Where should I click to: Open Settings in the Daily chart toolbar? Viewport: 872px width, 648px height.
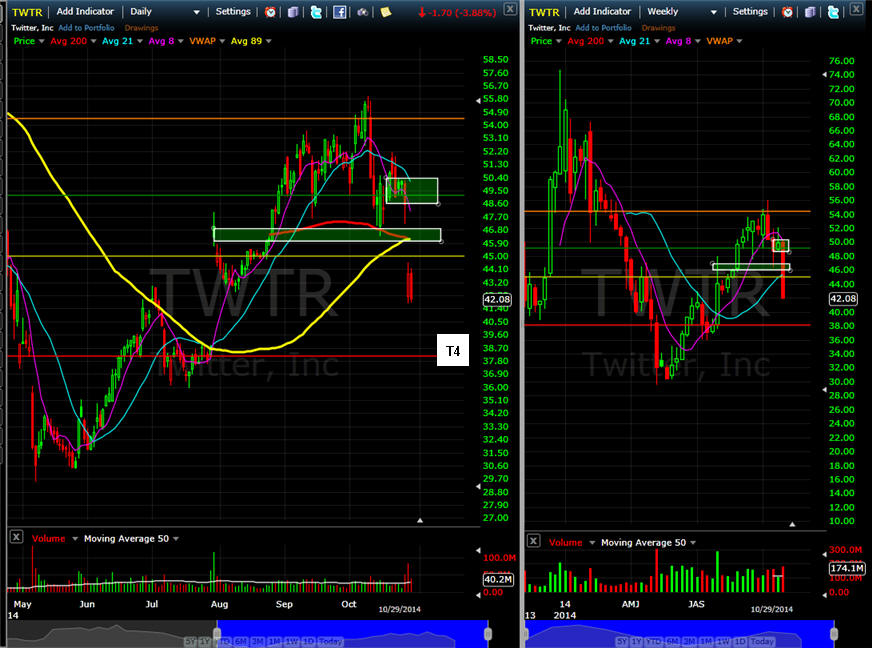point(234,12)
